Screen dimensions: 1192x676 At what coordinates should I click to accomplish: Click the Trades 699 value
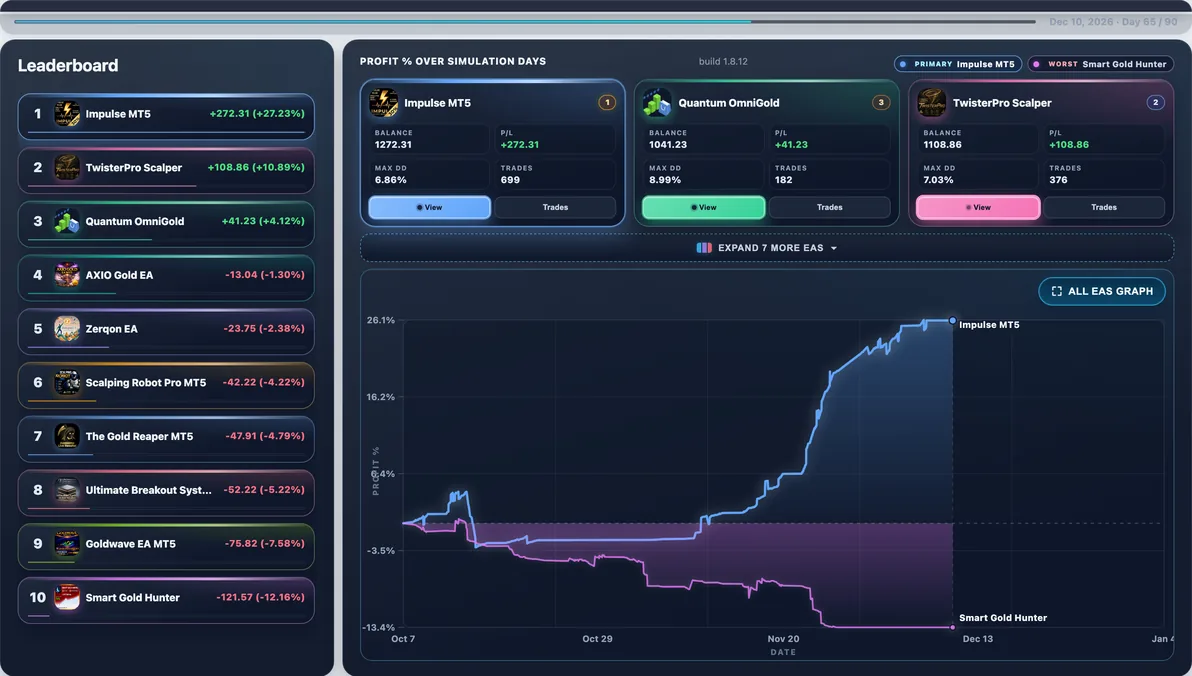[510, 180]
